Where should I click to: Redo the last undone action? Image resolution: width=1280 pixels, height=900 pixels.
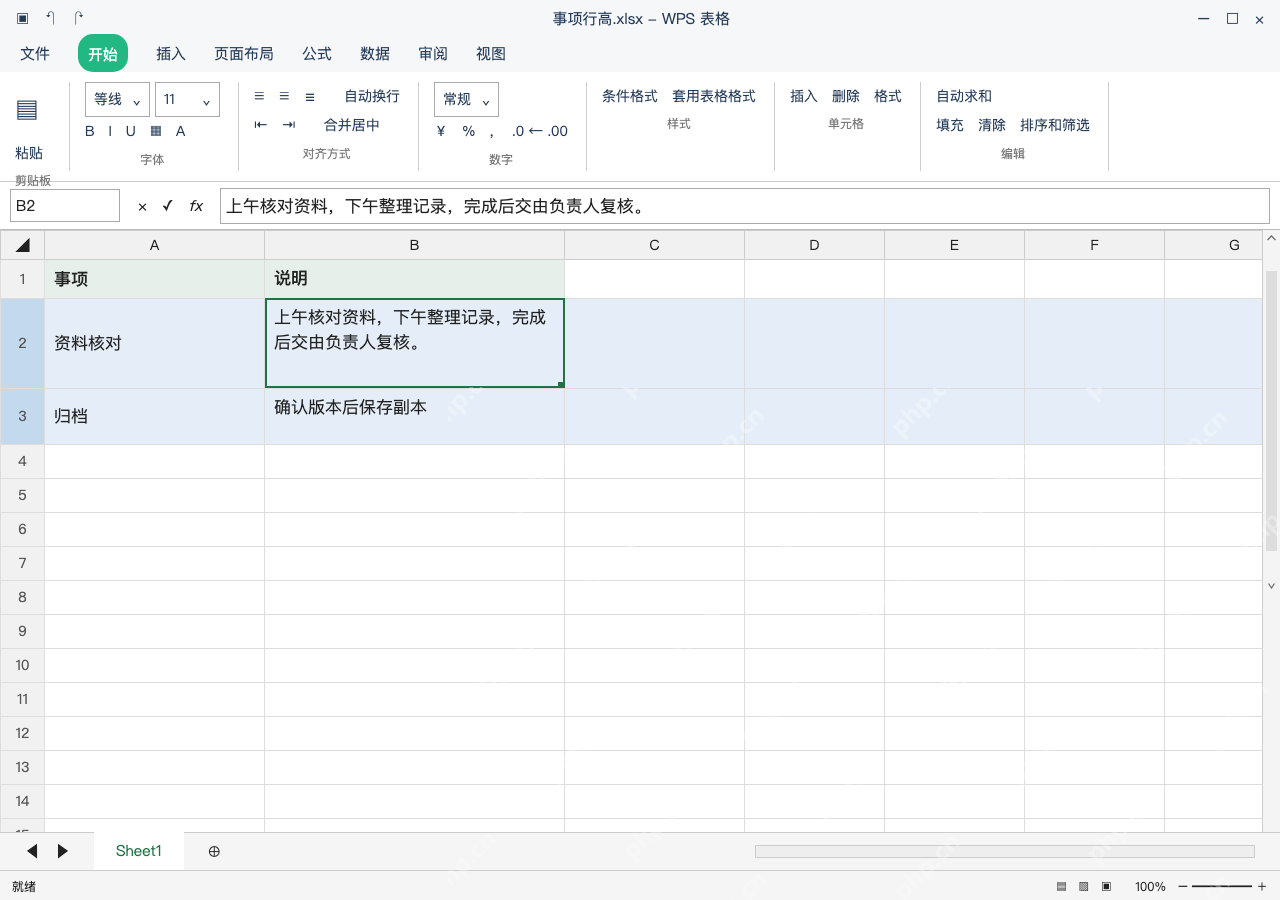click(79, 19)
